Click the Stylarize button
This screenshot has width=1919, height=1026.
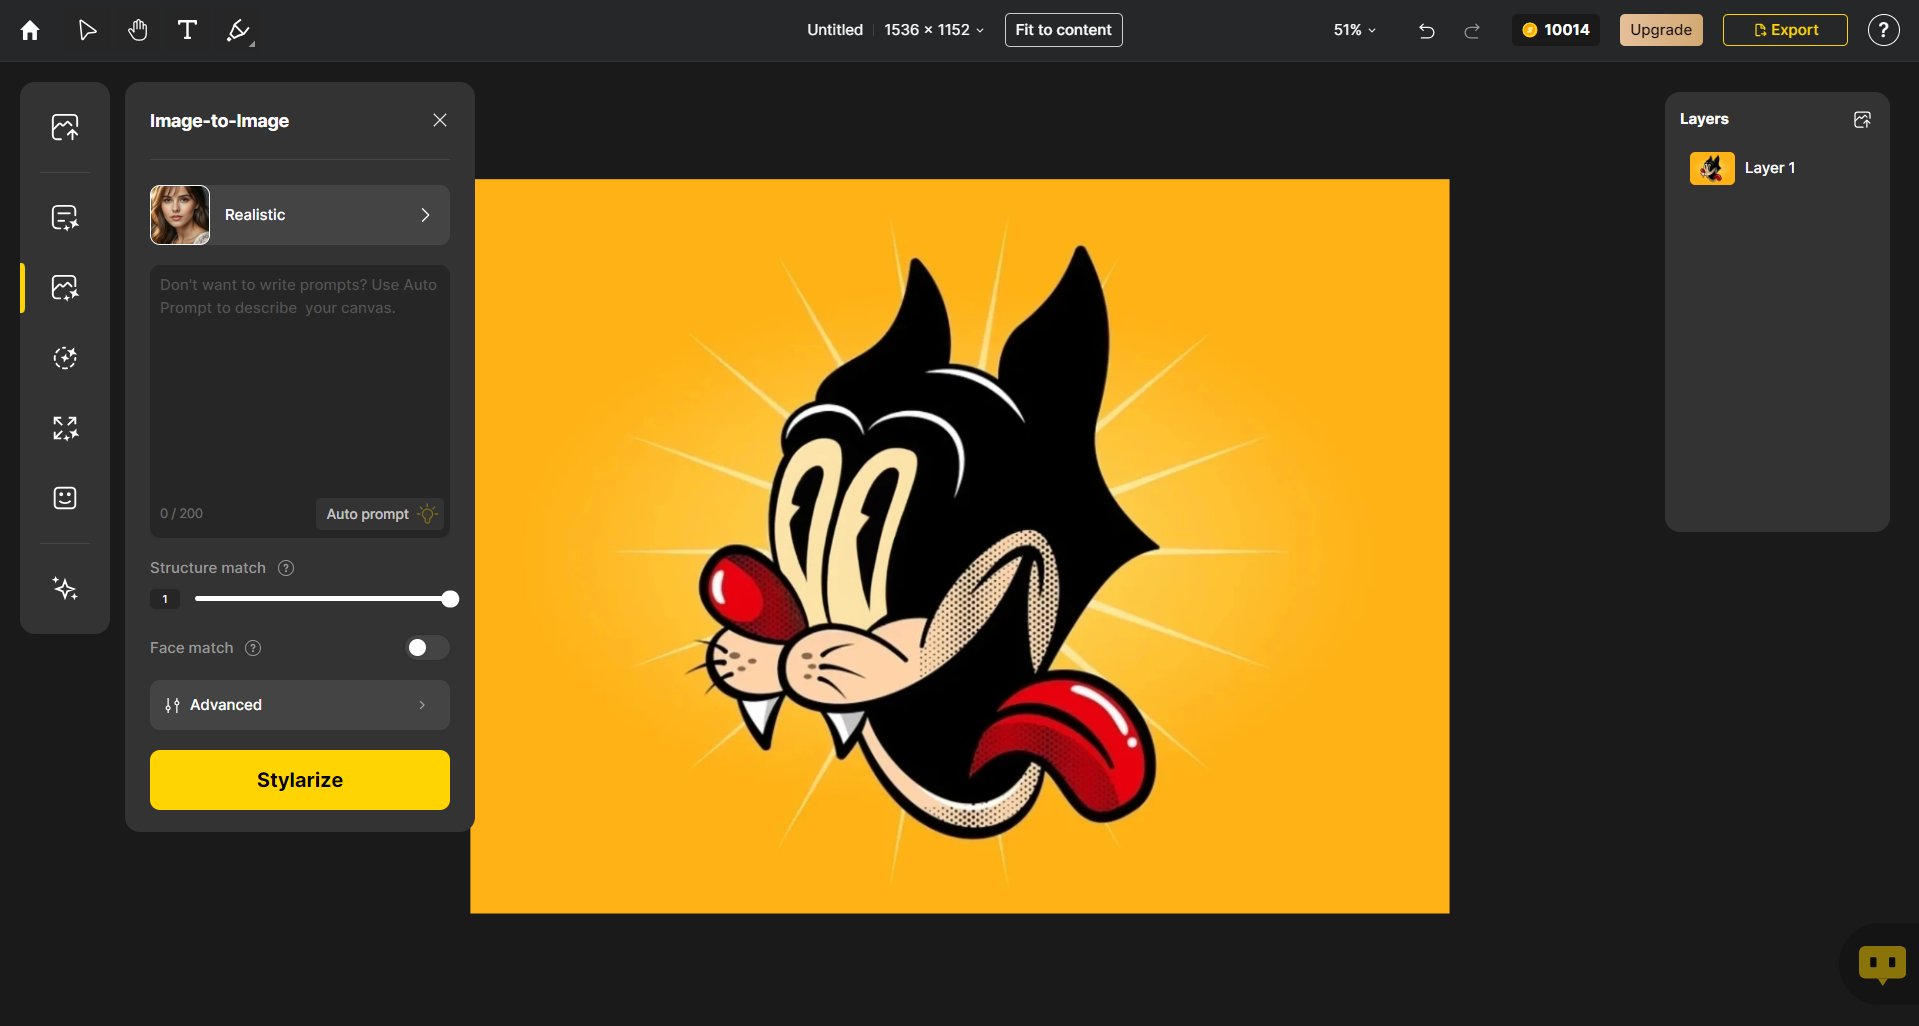click(300, 780)
